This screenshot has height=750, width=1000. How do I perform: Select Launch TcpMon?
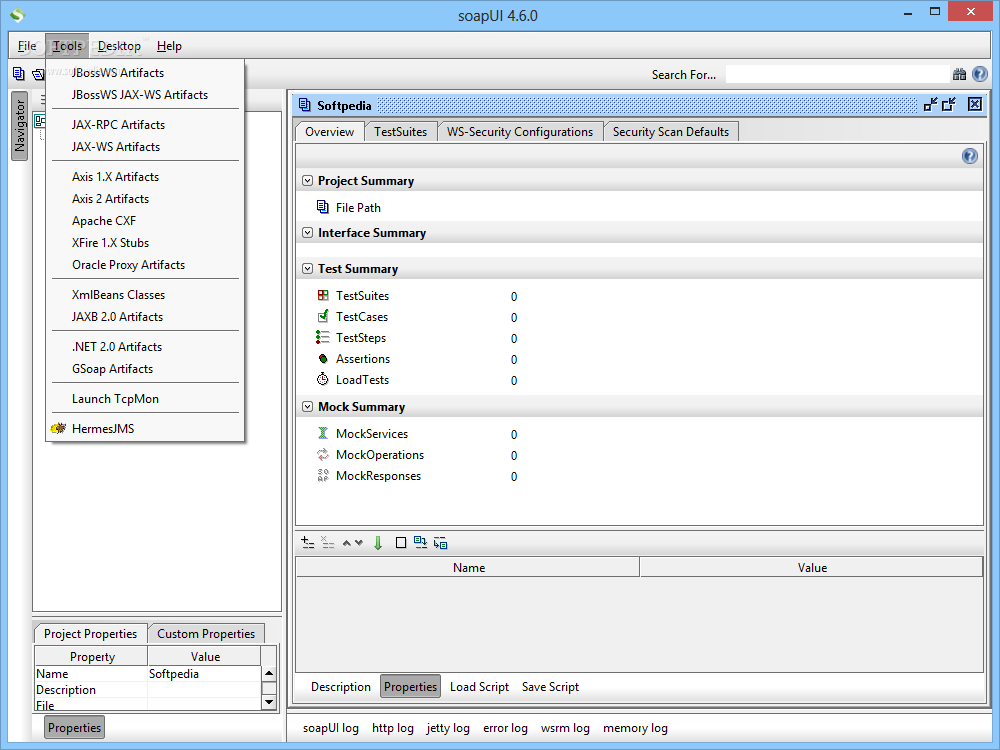coord(145,399)
